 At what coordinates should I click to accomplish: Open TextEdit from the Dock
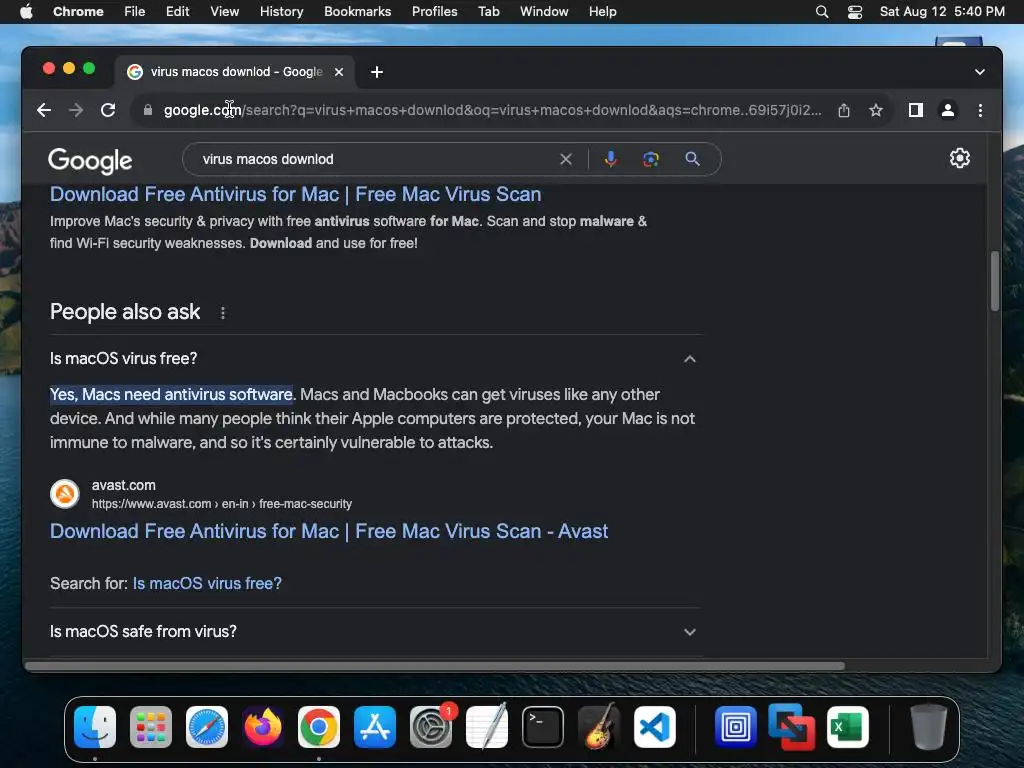tap(487, 726)
